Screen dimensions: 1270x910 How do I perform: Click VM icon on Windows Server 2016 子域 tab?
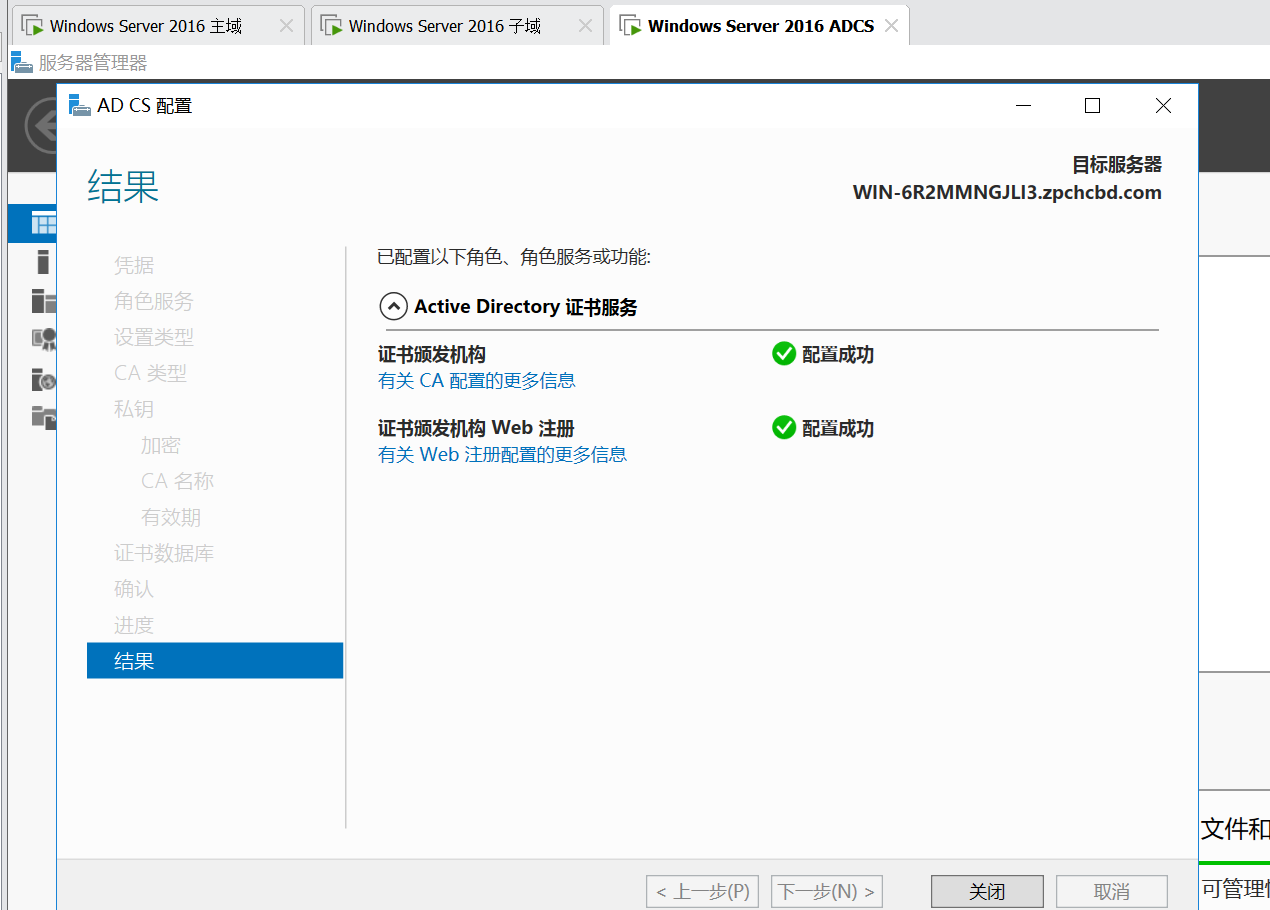click(332, 25)
